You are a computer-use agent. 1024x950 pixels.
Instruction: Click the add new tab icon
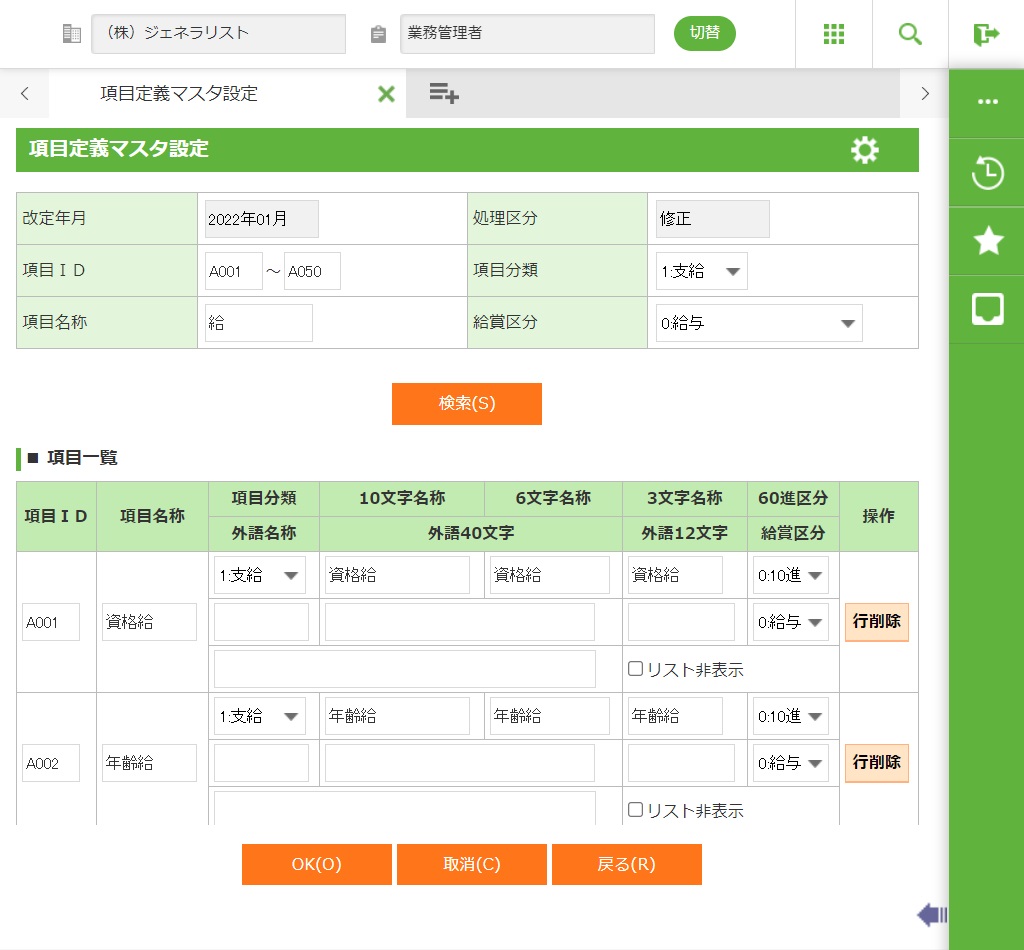444,94
